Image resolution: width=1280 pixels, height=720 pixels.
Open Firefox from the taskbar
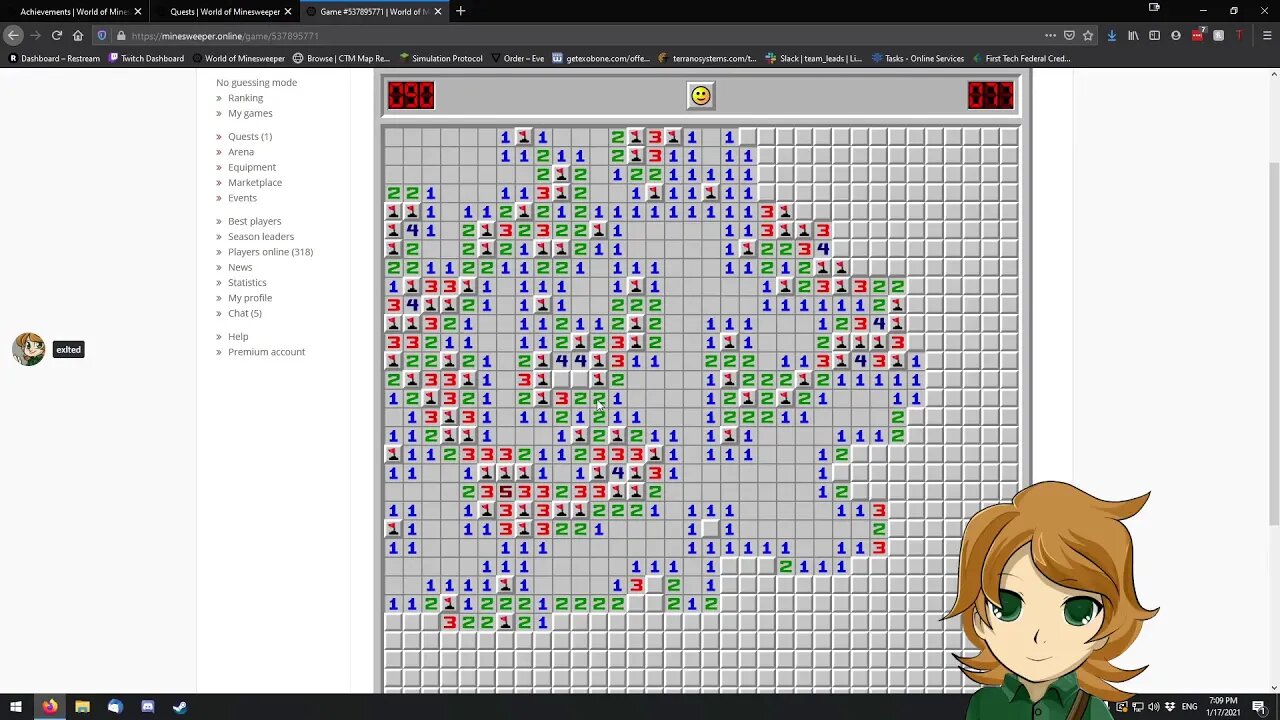point(49,707)
